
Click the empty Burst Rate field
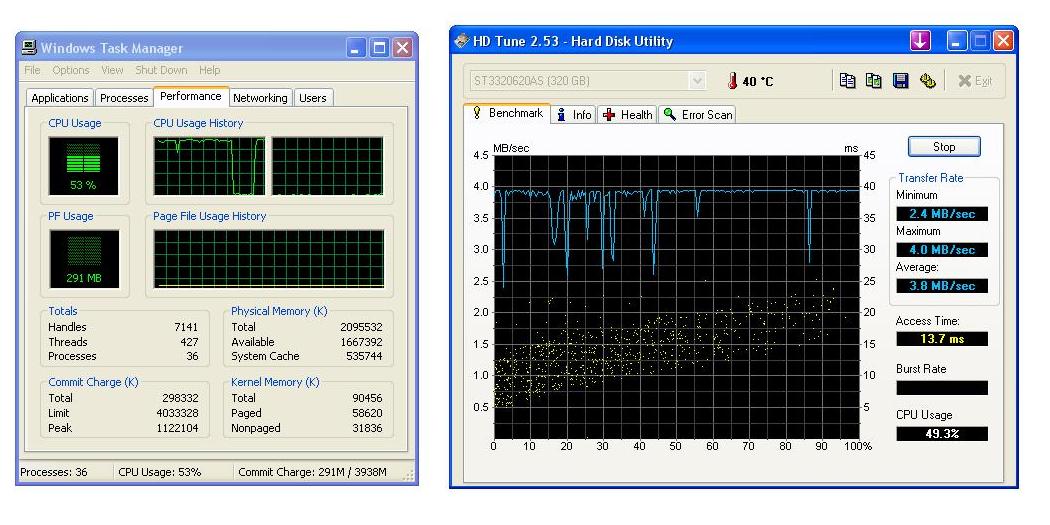pyautogui.click(x=942, y=388)
